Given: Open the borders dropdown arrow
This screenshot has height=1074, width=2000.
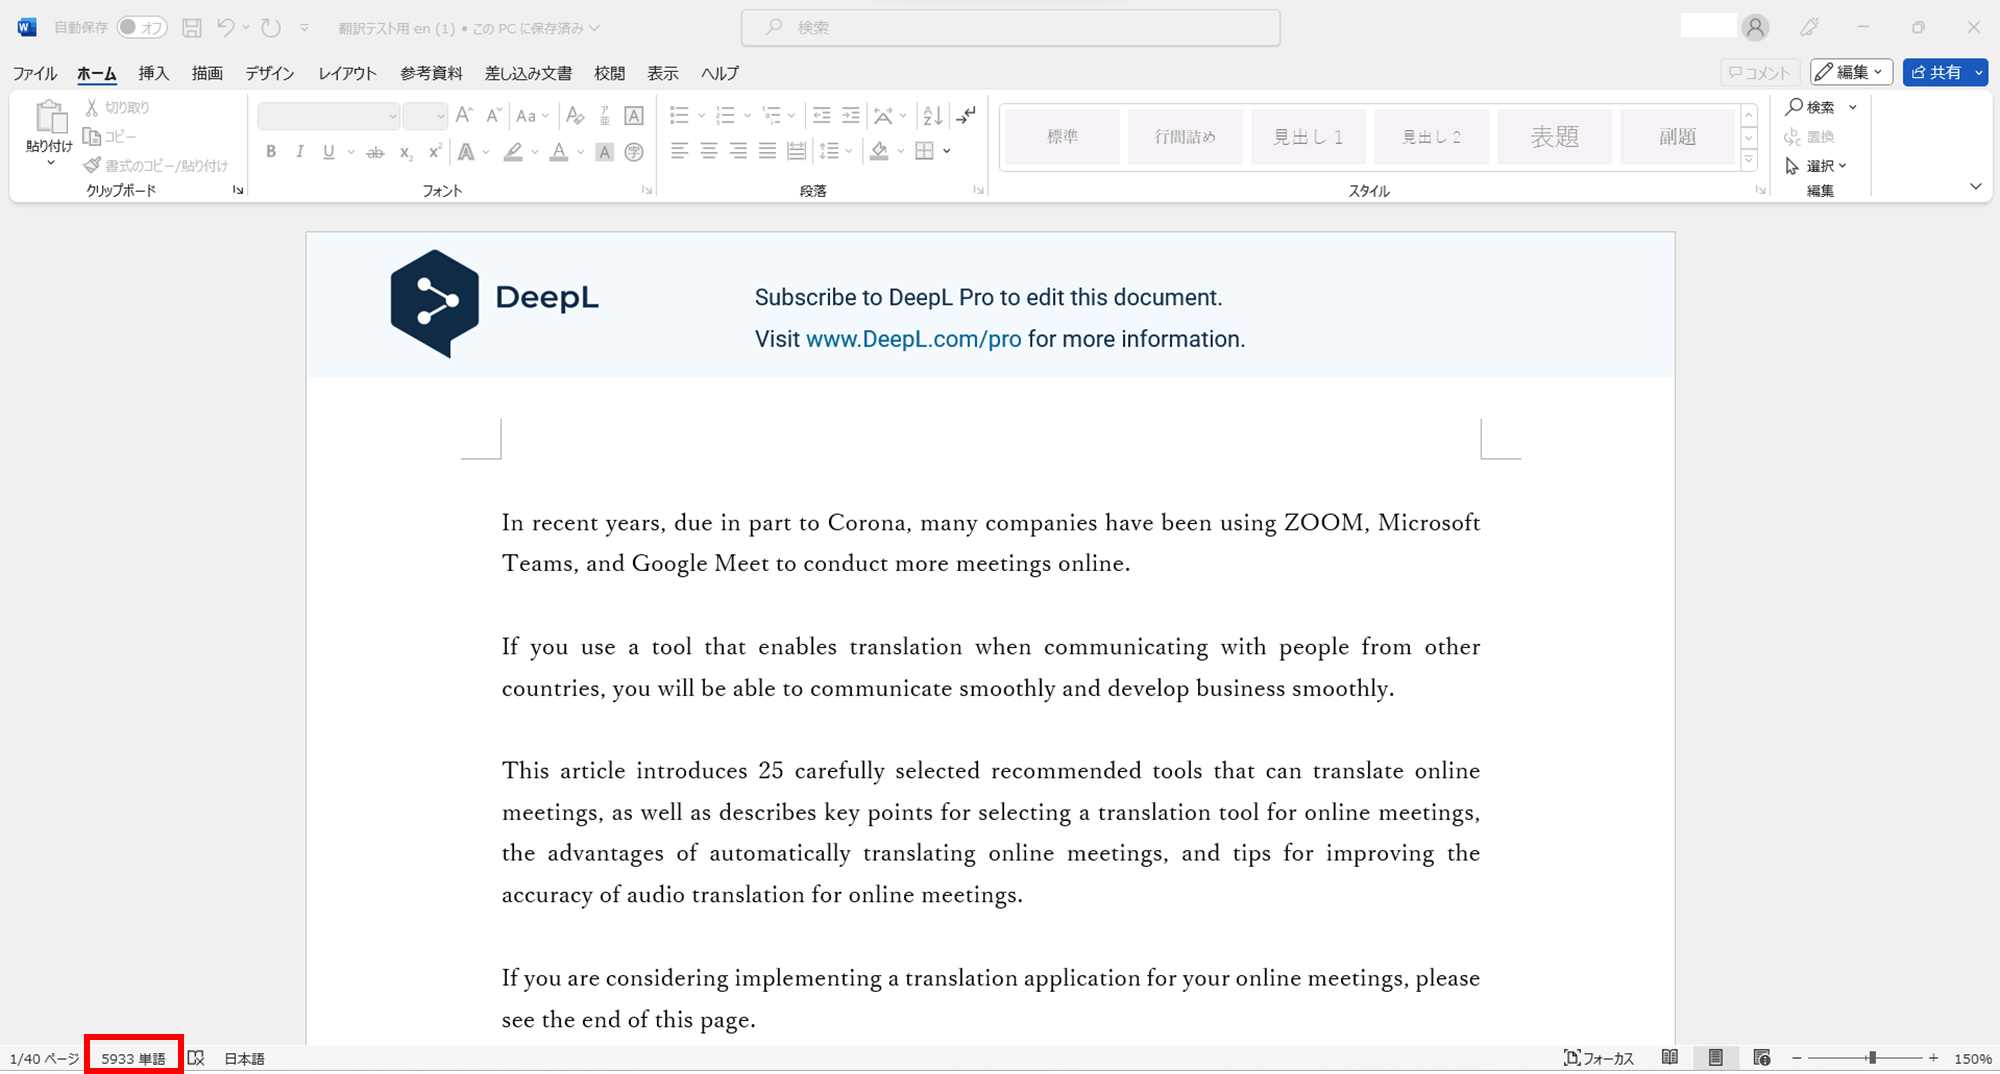Looking at the screenshot, I should pyautogui.click(x=946, y=151).
